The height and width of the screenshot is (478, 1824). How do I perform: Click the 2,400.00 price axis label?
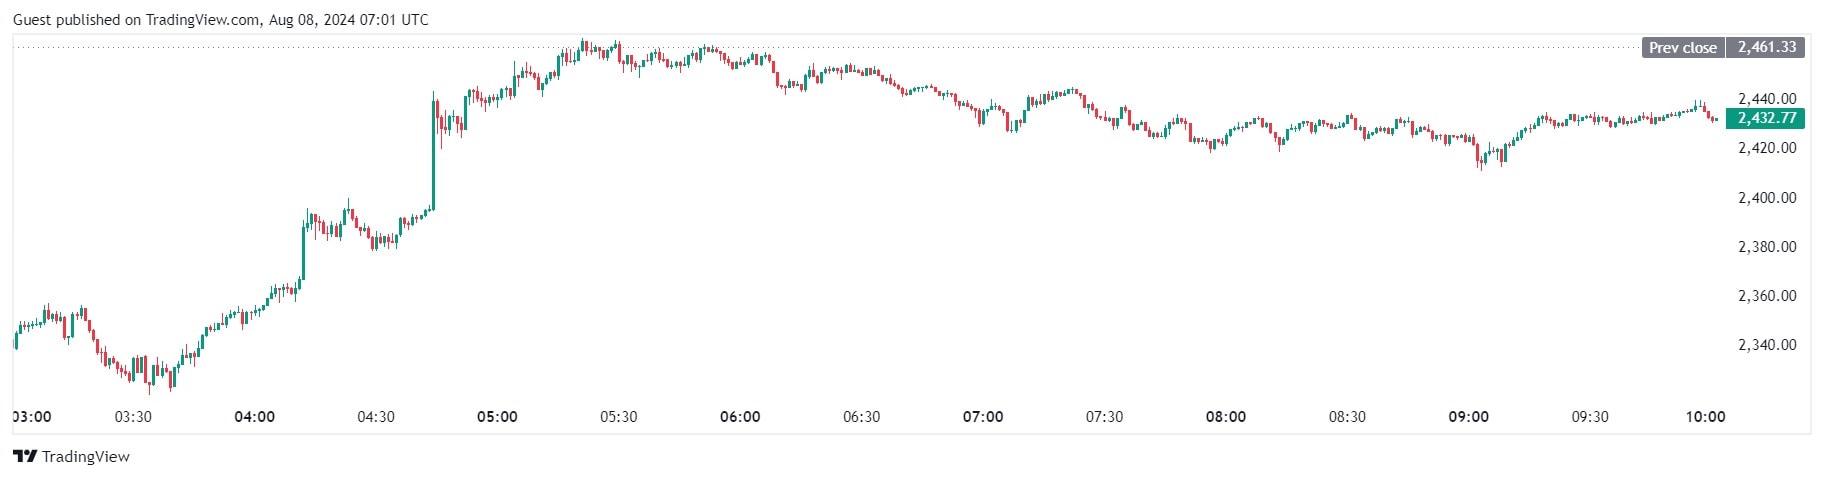click(x=1766, y=198)
